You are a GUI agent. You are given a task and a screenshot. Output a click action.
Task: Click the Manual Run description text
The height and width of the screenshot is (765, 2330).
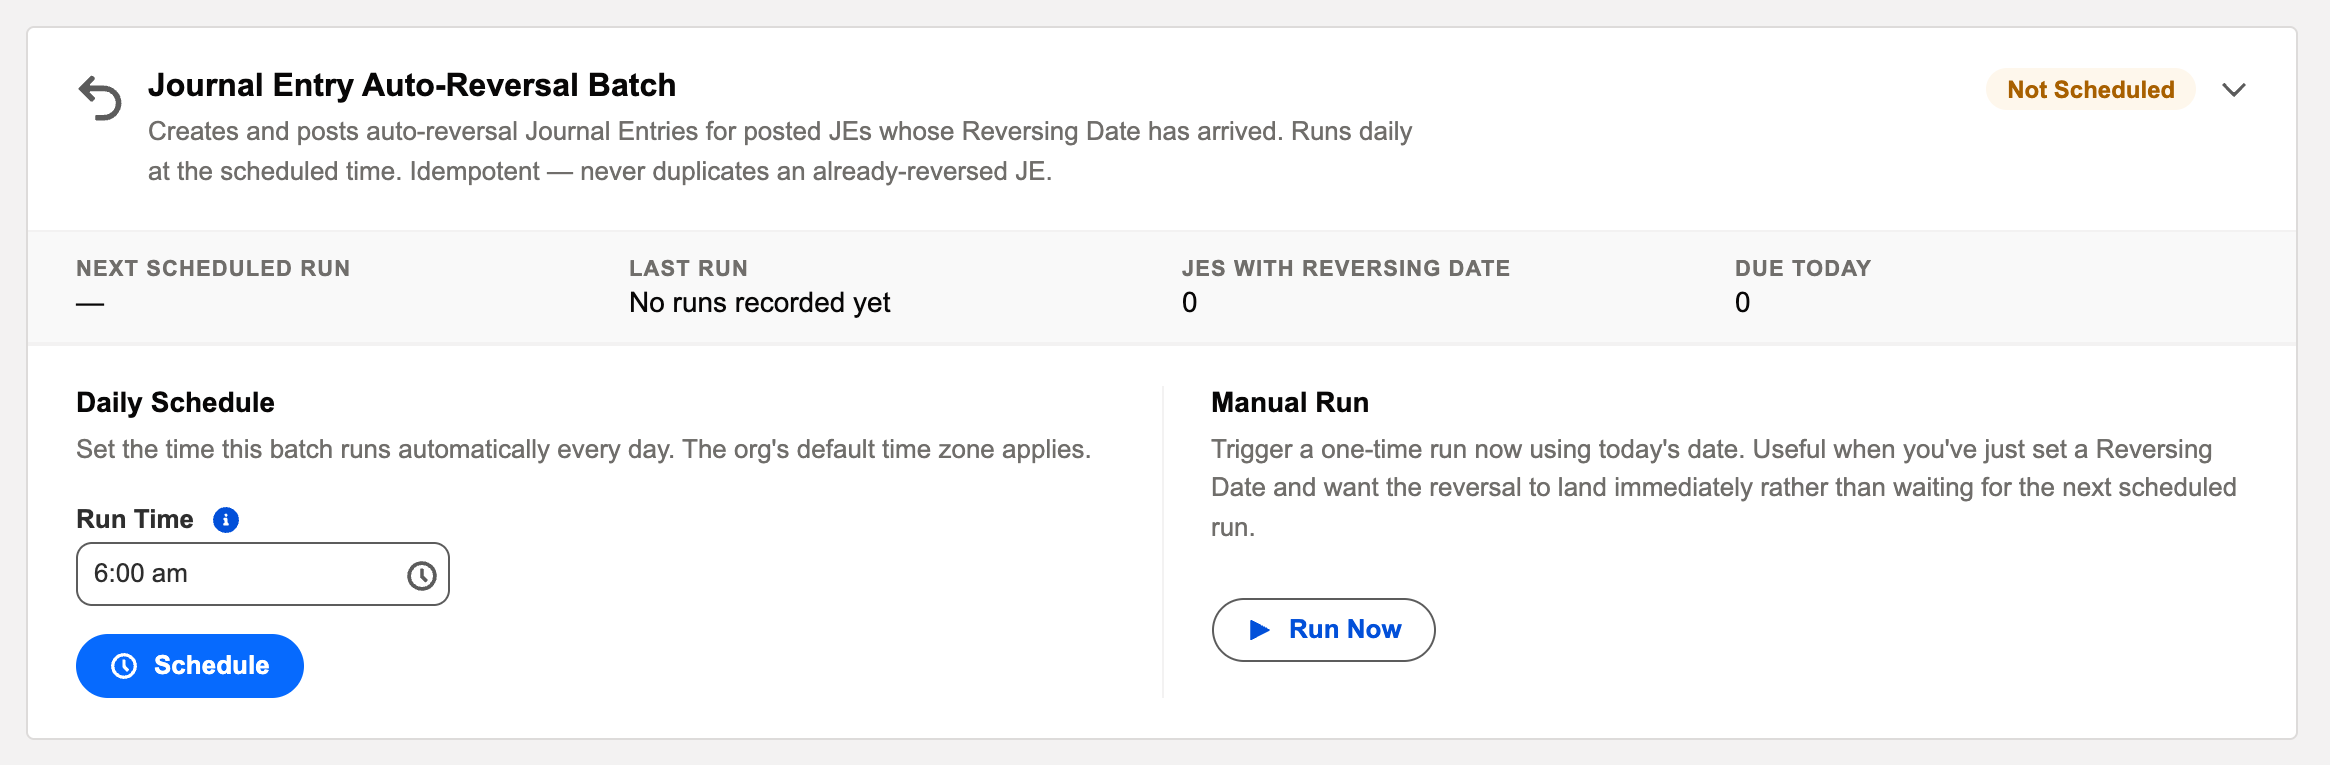[x=1723, y=488]
